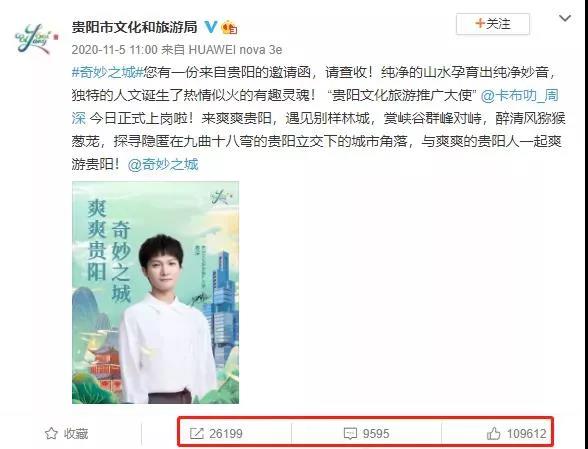Open the @奇妙之城 mention link

[x=163, y=164]
